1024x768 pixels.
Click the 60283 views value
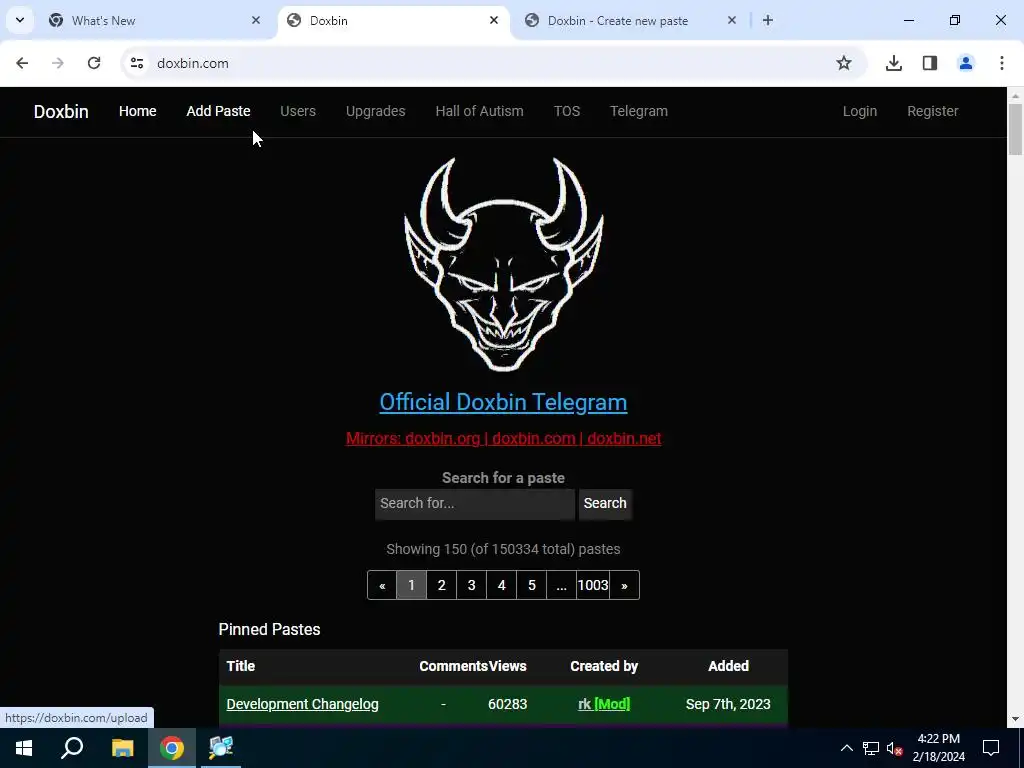tap(507, 704)
